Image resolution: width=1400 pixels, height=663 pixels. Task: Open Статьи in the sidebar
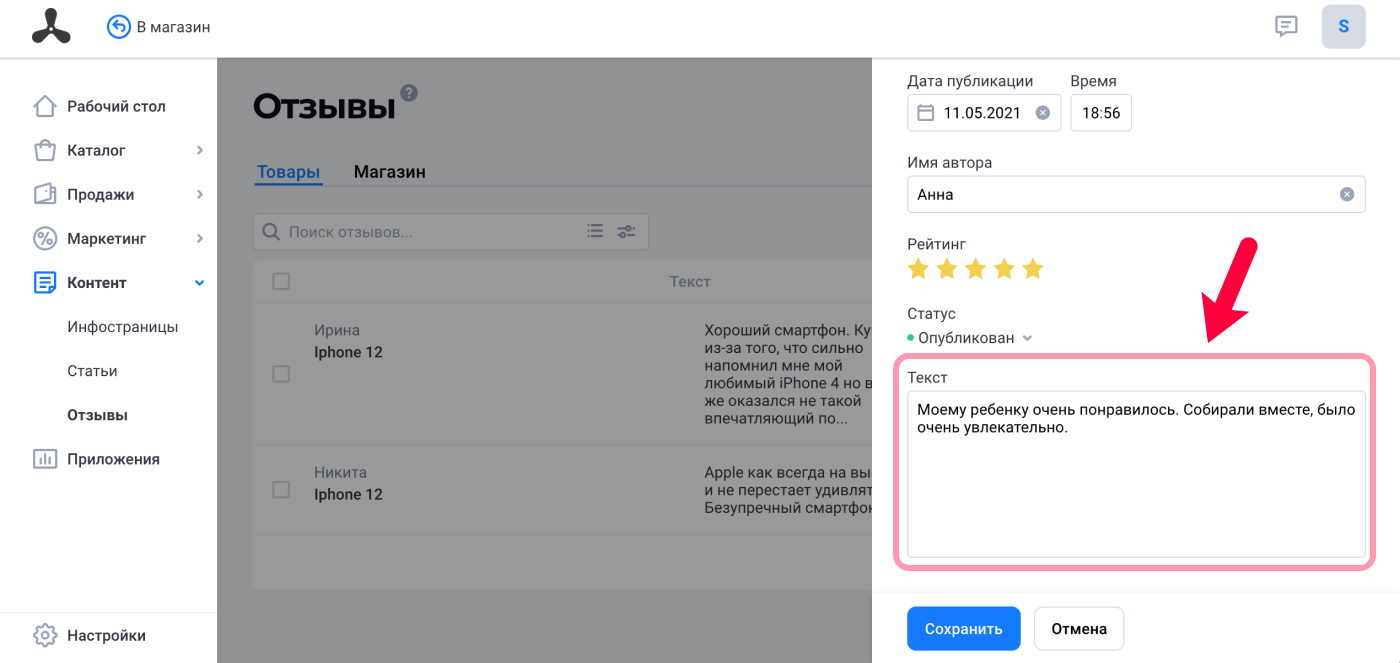click(x=92, y=371)
